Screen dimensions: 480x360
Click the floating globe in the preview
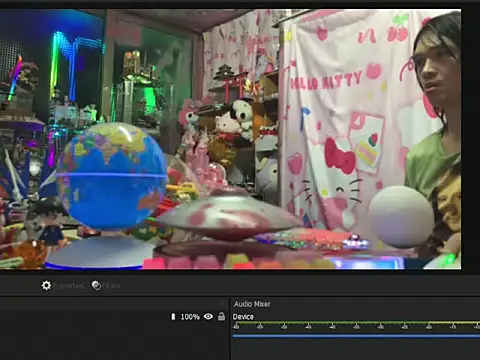(112, 176)
